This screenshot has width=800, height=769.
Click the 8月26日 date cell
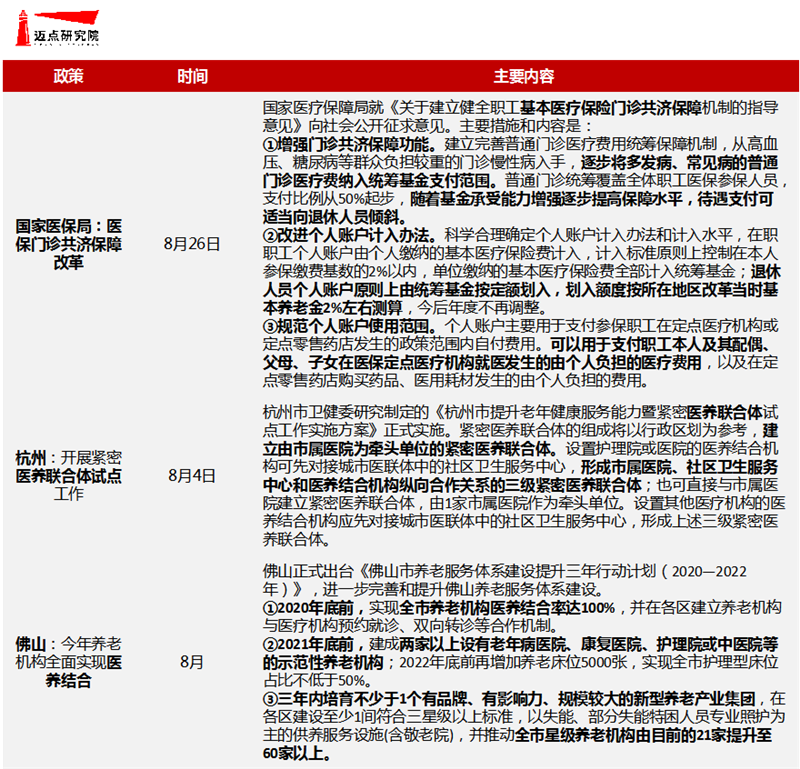(192, 244)
